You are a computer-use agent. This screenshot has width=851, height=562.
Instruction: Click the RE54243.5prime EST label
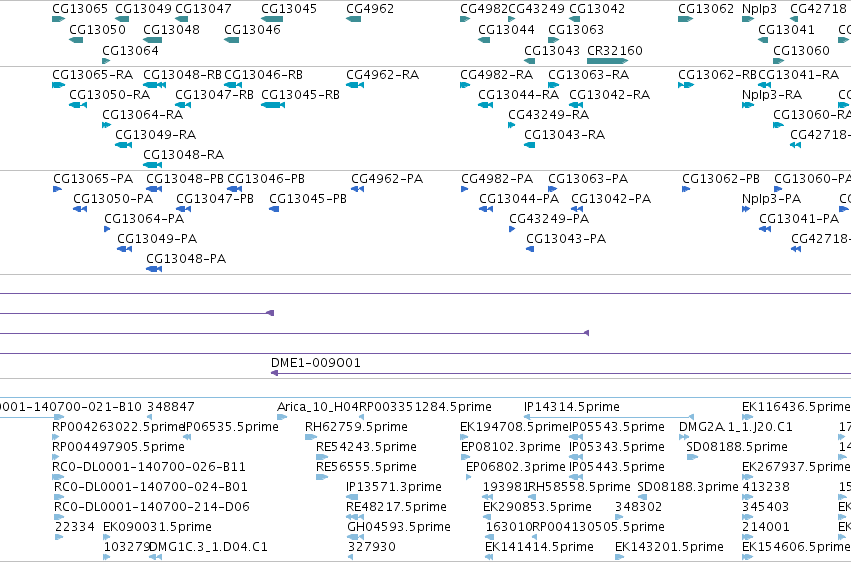[x=366, y=447]
